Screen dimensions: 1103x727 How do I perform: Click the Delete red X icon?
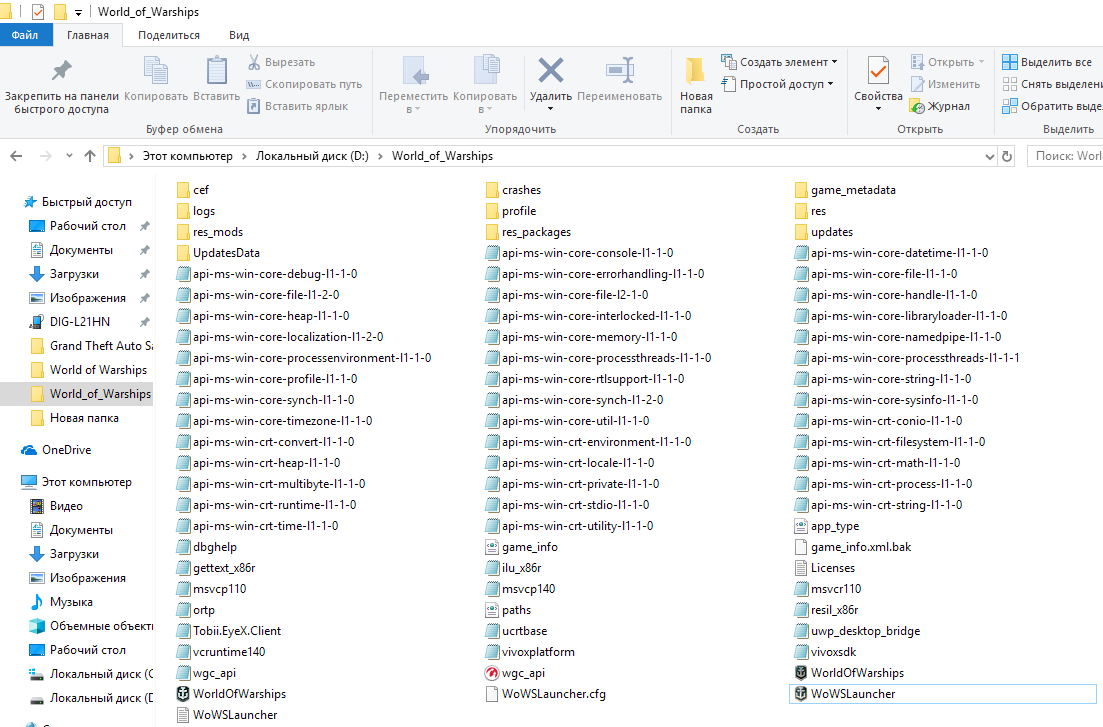point(551,70)
